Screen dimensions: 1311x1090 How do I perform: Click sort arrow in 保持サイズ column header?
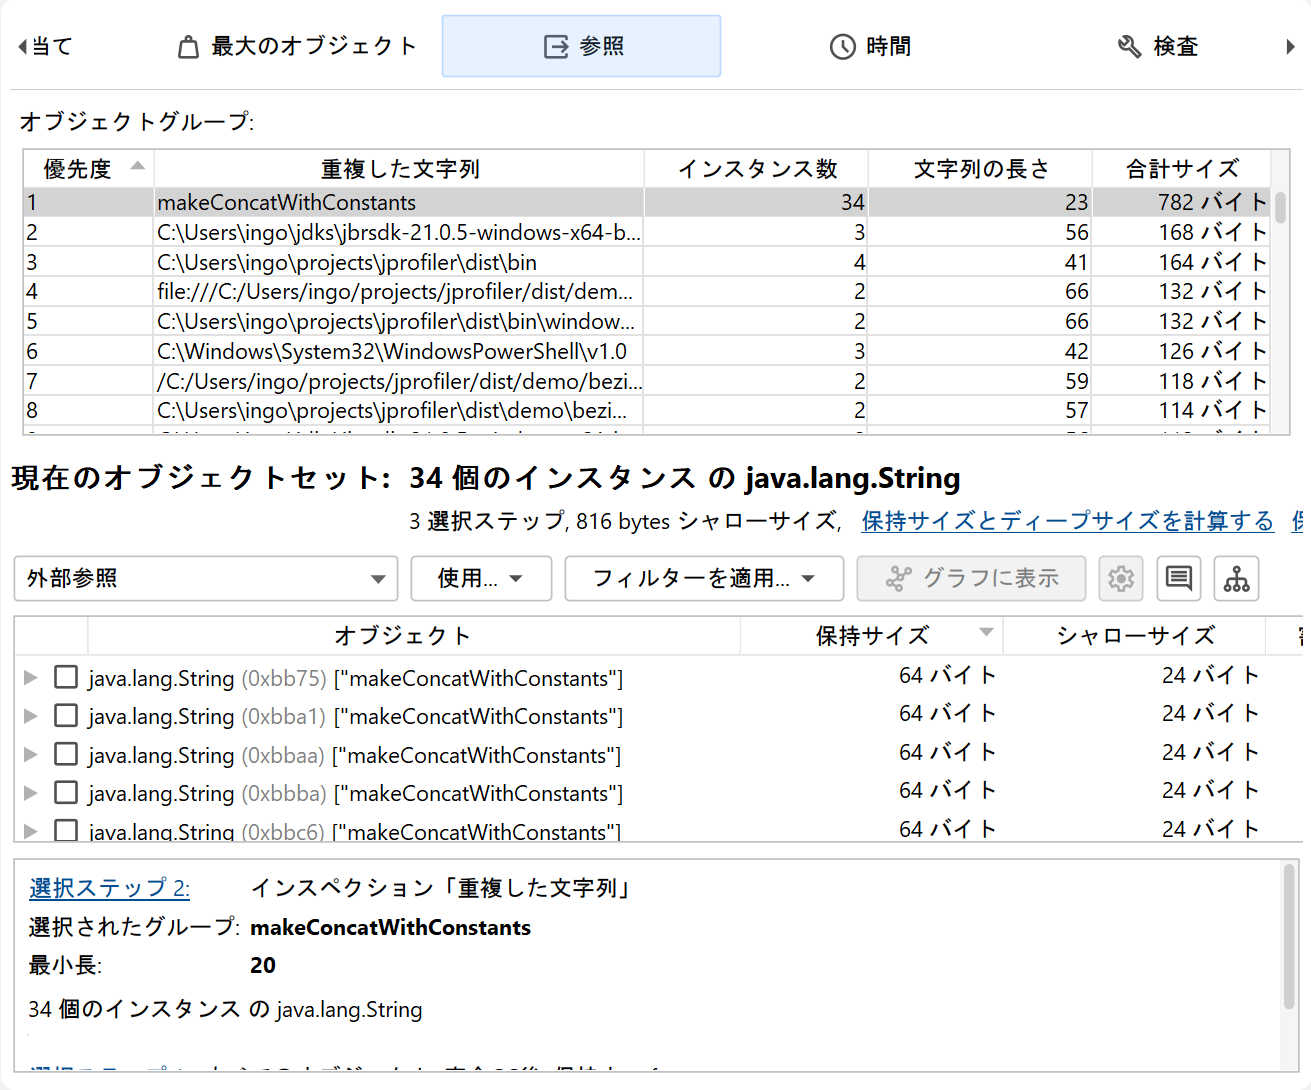click(x=986, y=632)
